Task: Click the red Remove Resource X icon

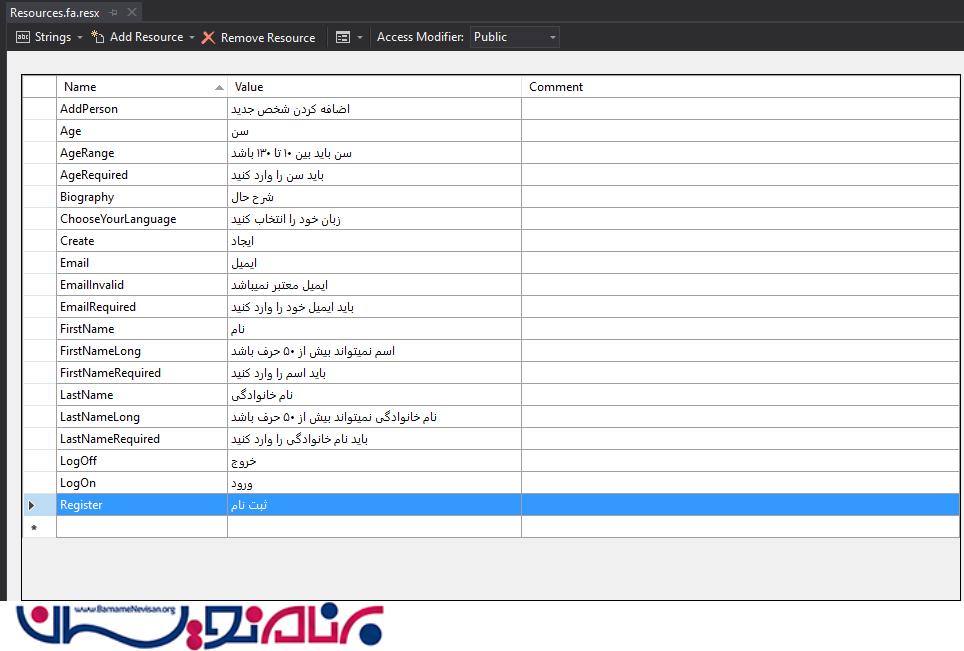Action: point(208,38)
